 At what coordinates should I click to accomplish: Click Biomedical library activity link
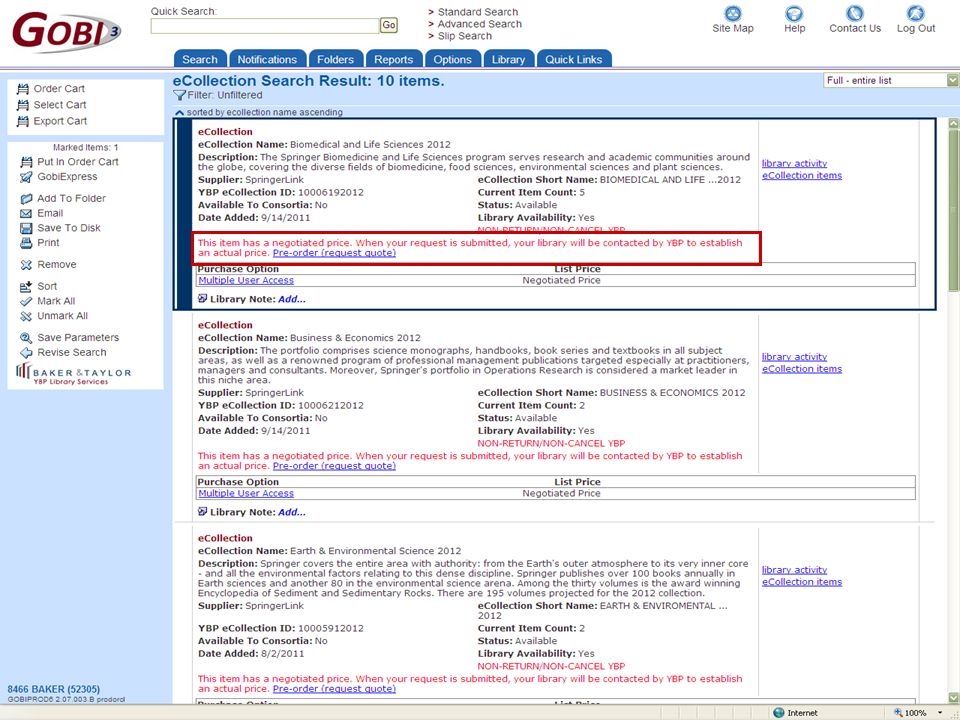click(x=794, y=163)
